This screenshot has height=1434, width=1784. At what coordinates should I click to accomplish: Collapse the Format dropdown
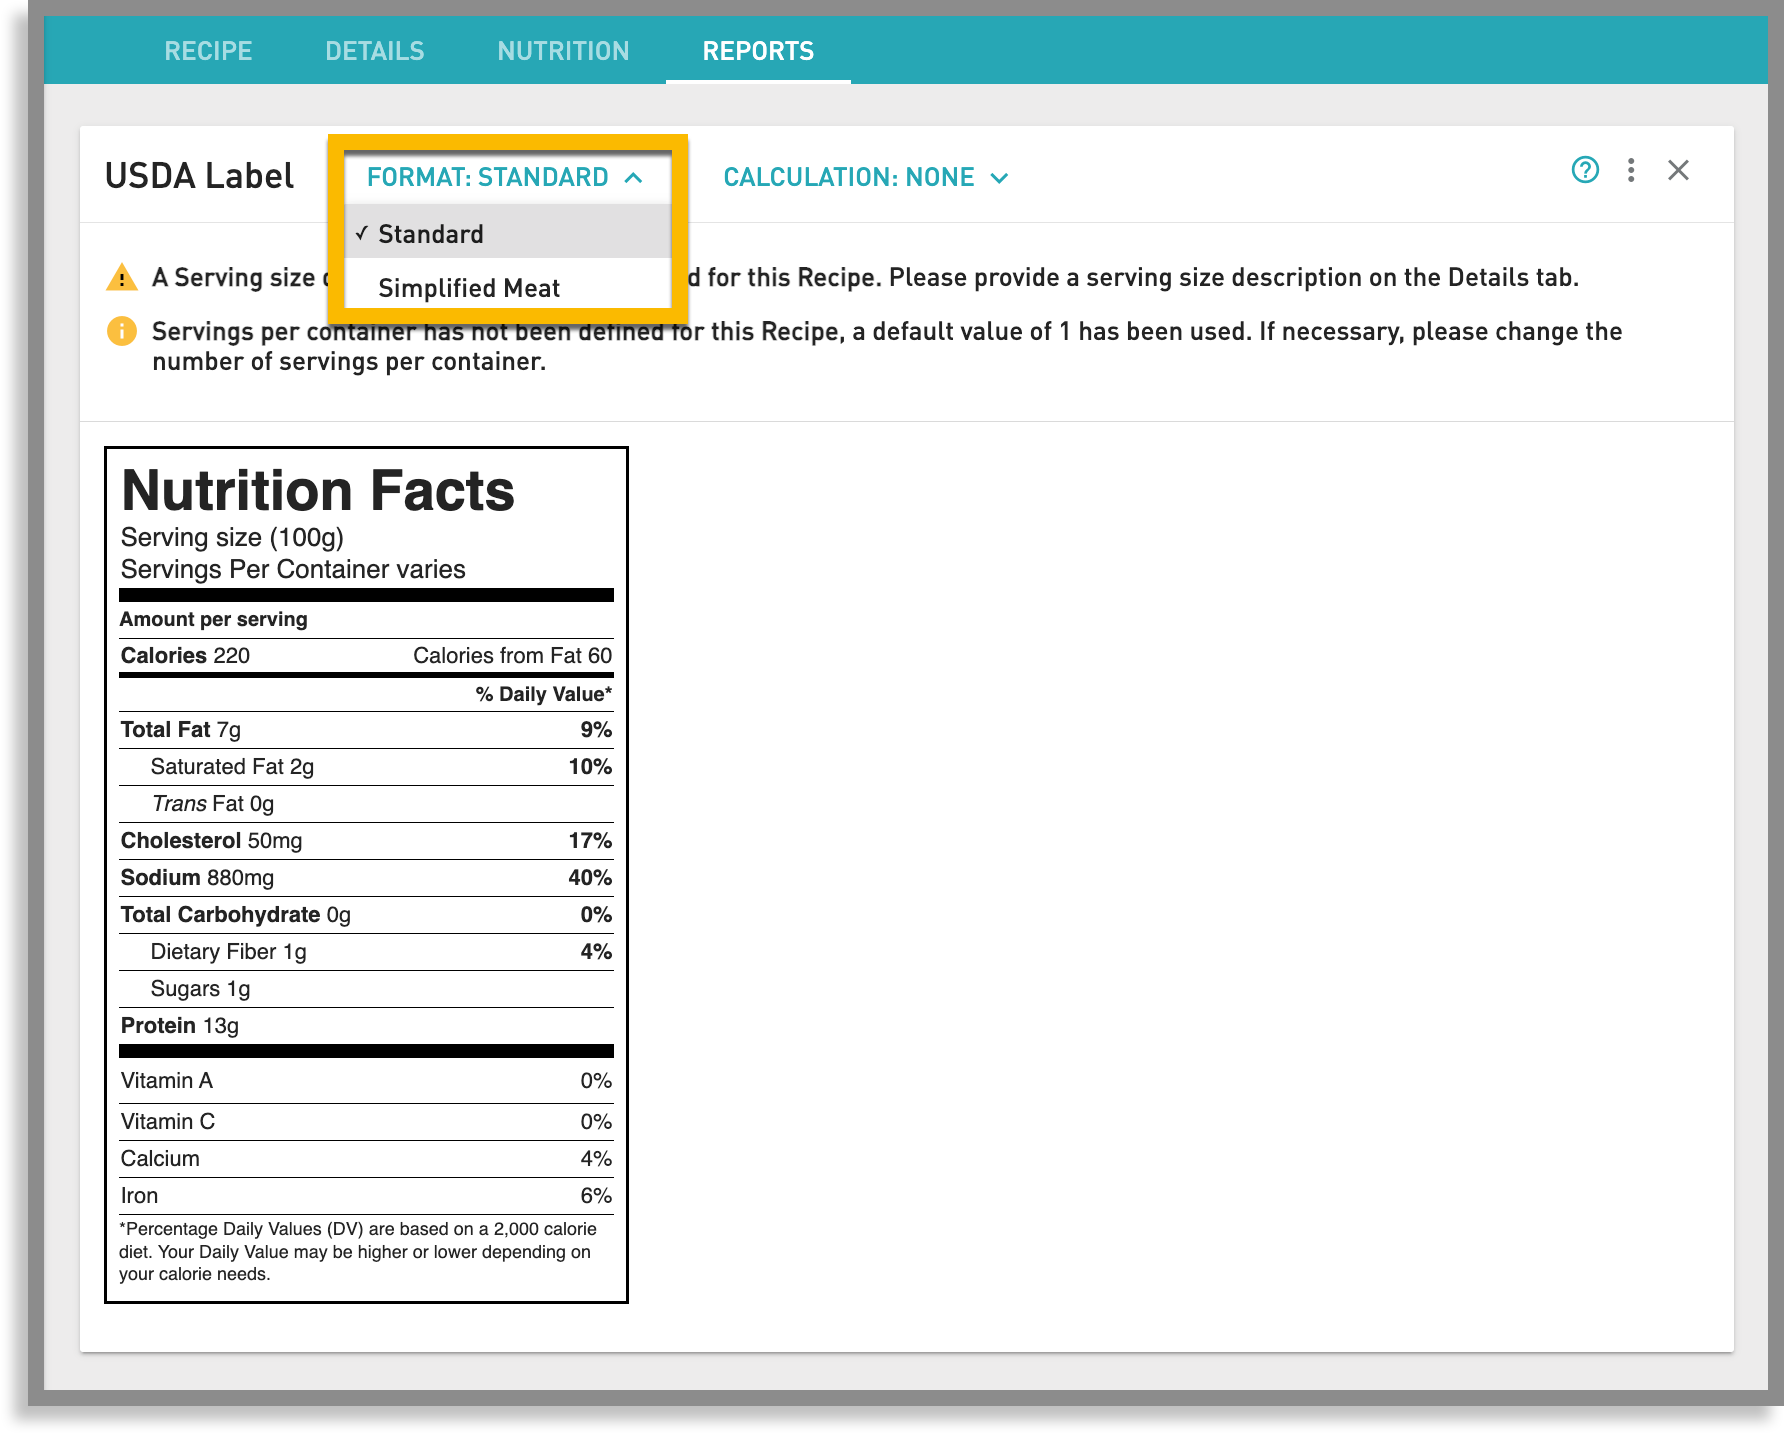pos(634,177)
